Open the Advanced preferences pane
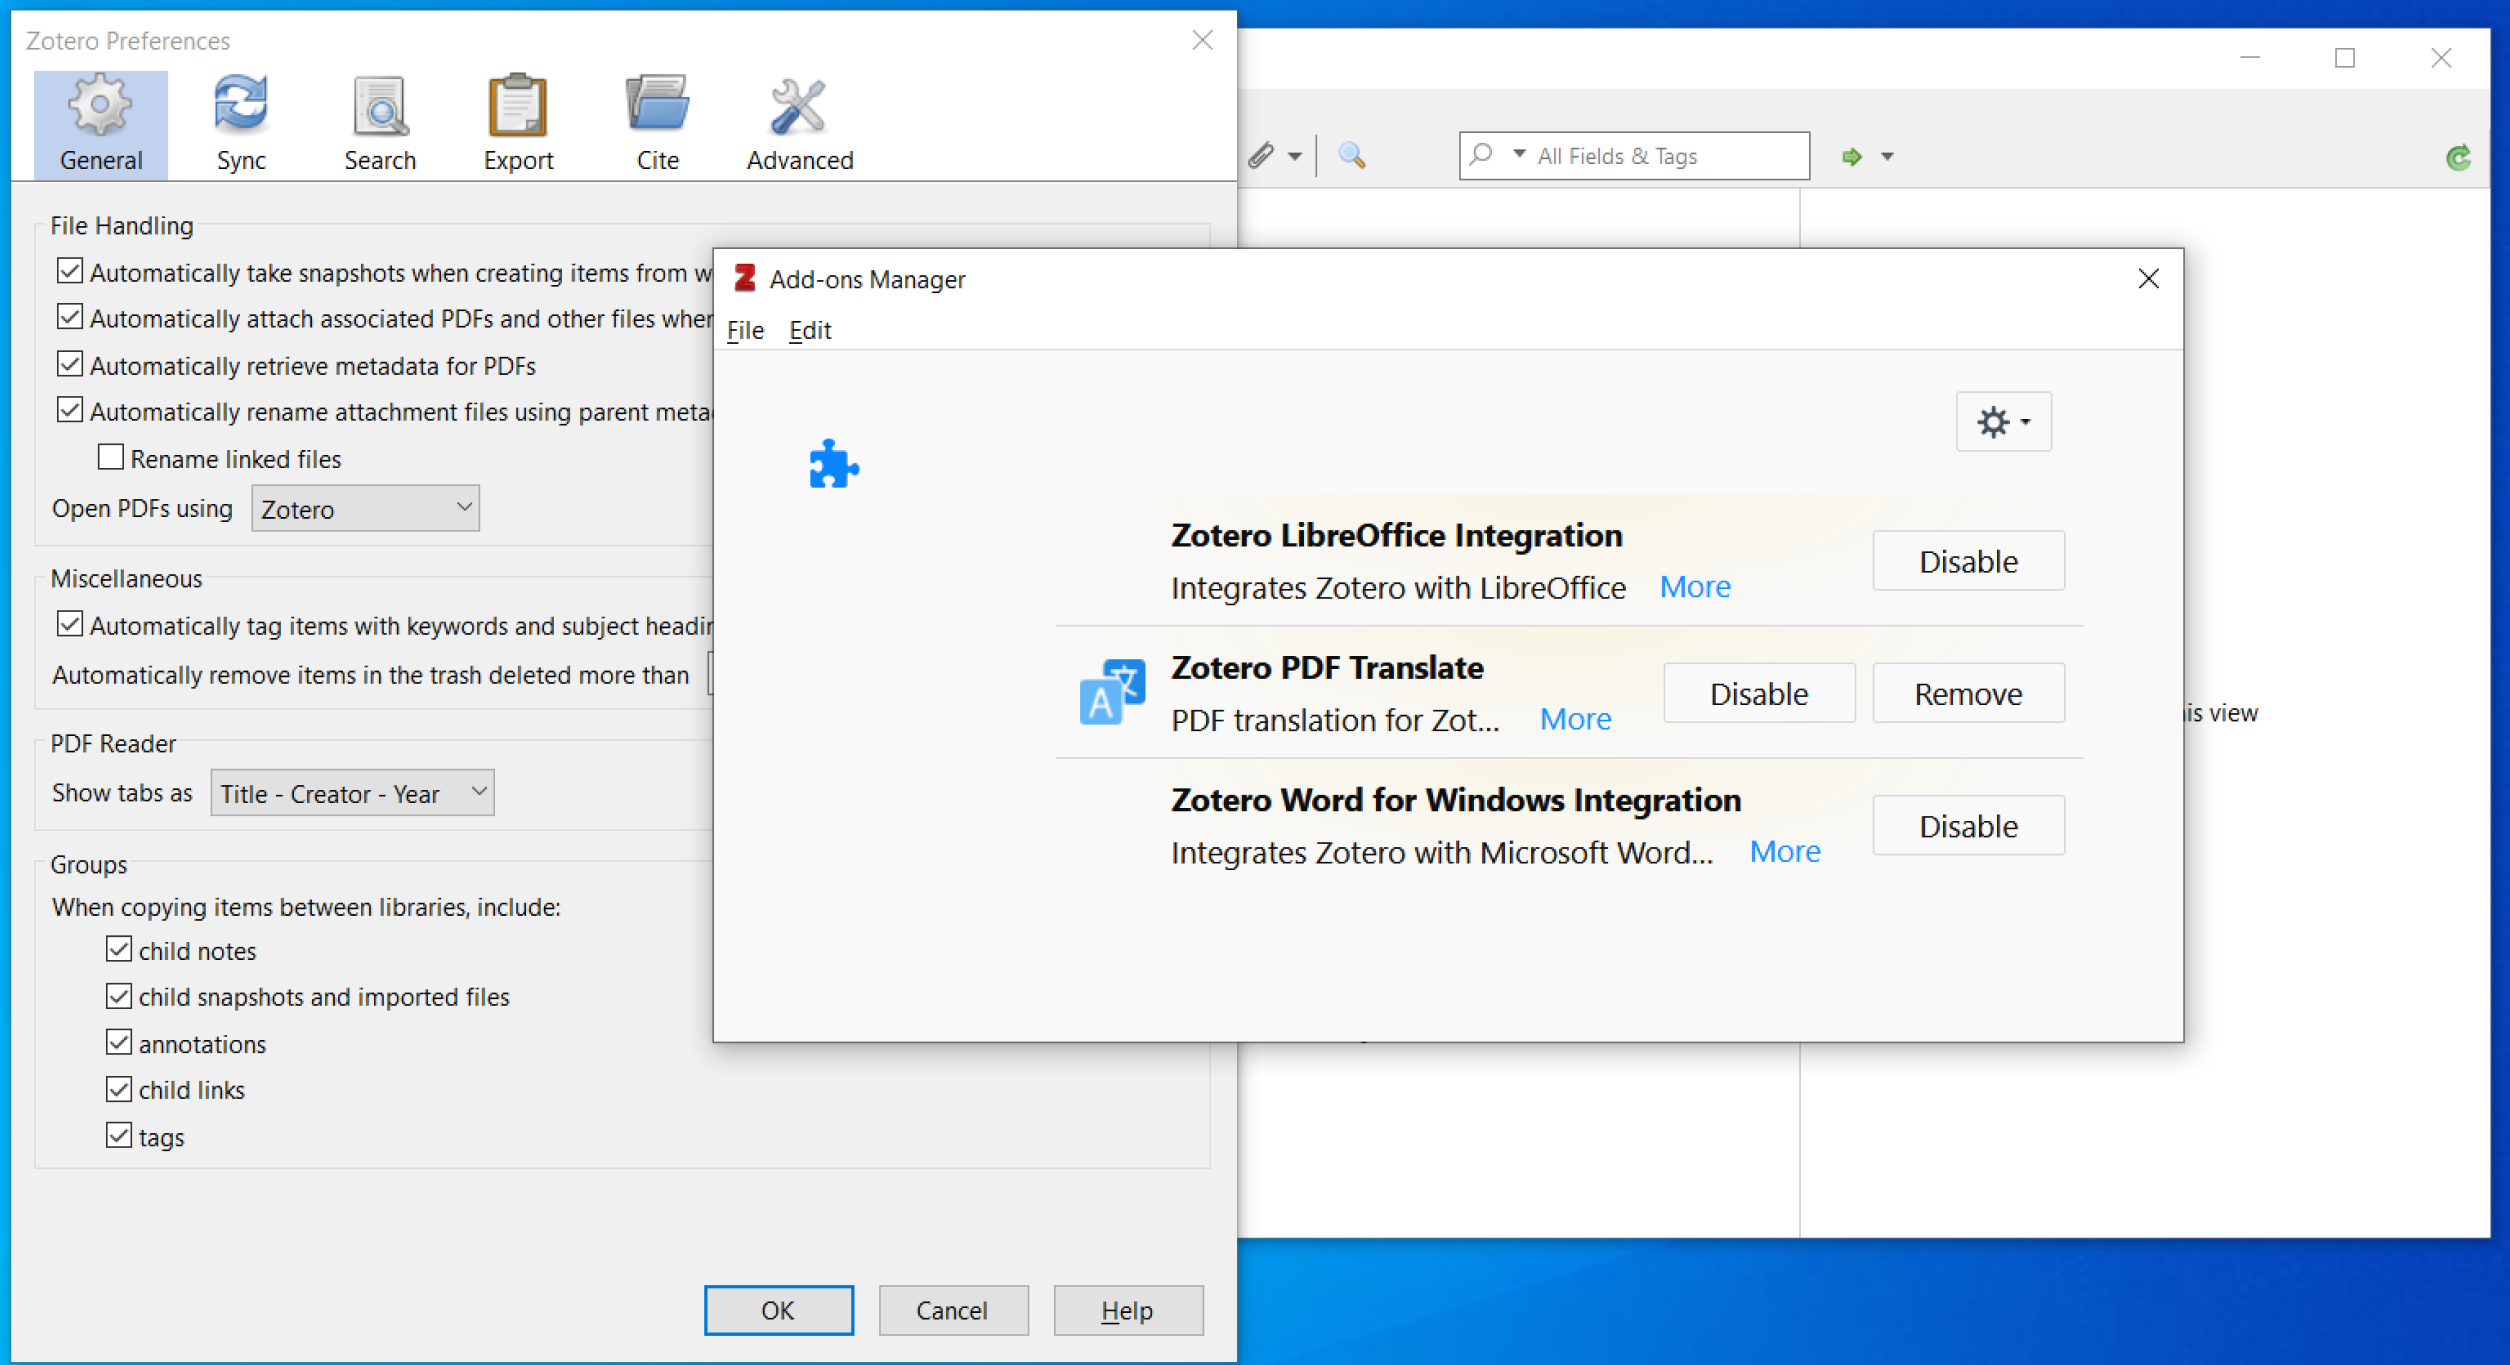Image resolution: width=2510 pixels, height=1365 pixels. (798, 120)
